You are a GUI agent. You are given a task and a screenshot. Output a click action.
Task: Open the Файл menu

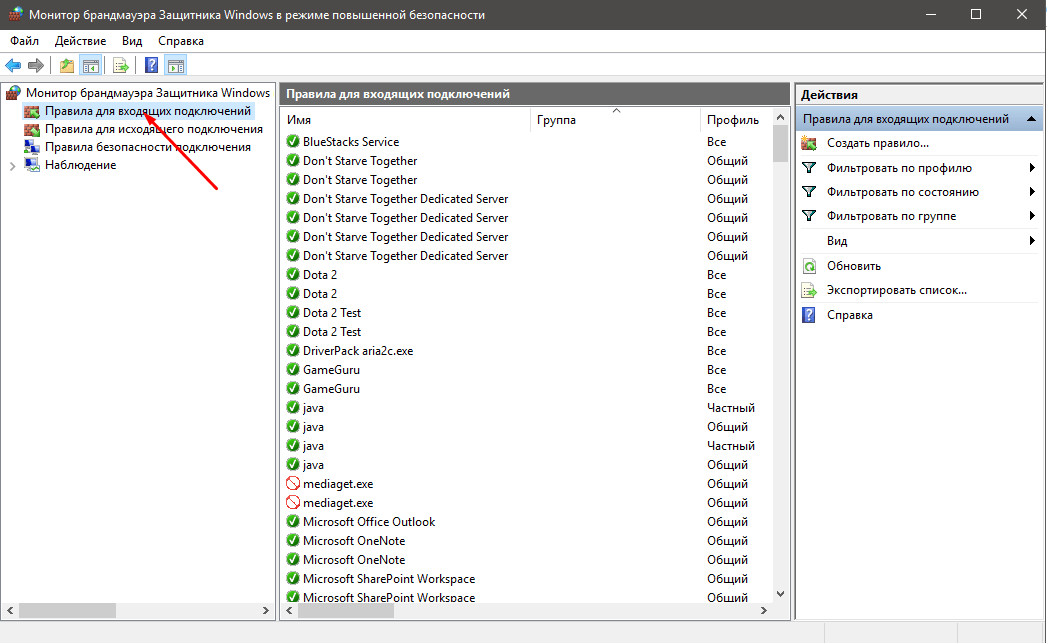[25, 41]
